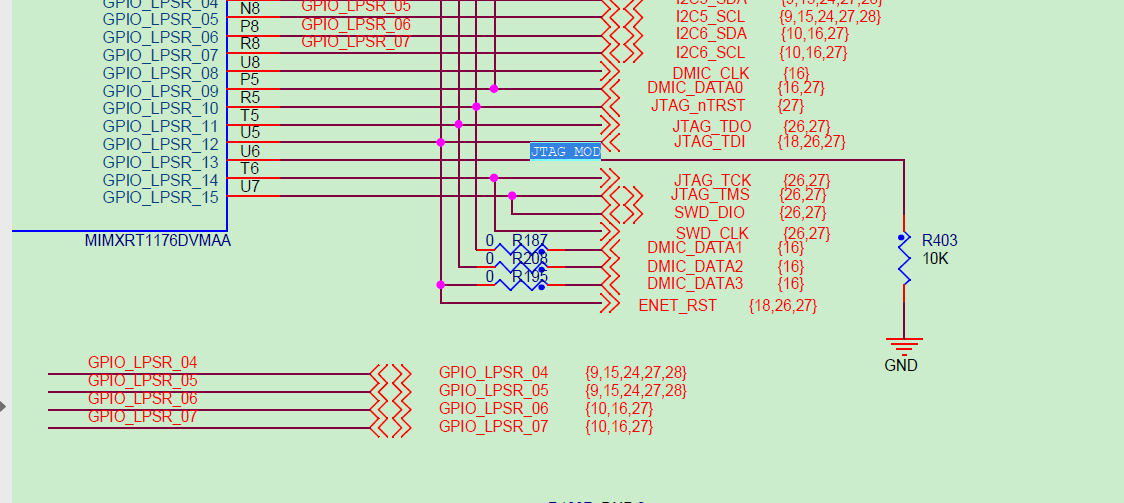Select the junction dot on GPIO_LPSR_12 wire

(441, 143)
